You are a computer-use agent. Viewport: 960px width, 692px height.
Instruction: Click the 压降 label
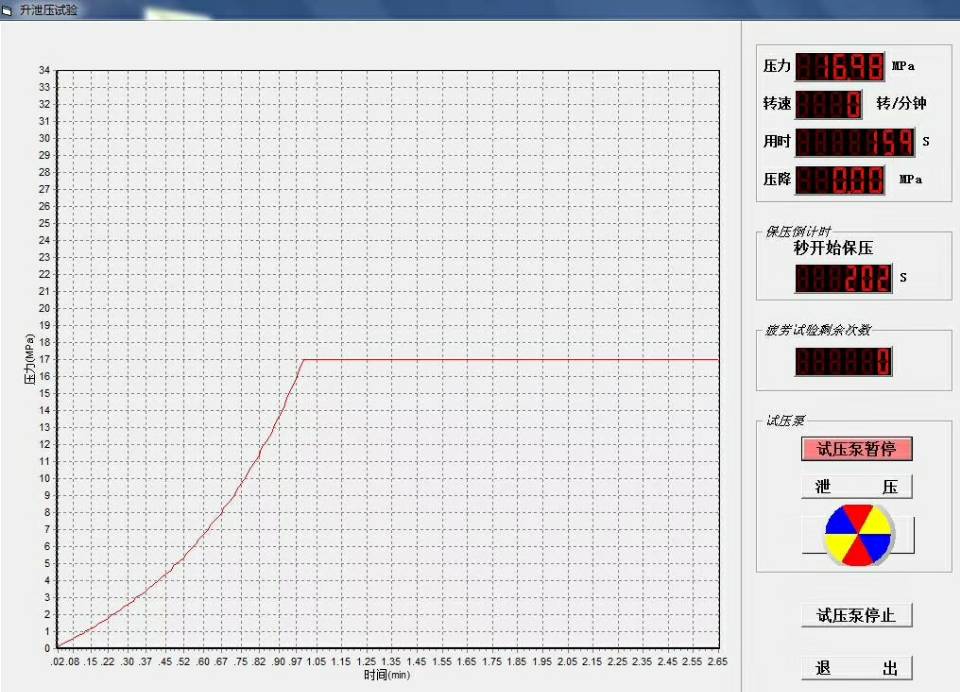point(777,179)
